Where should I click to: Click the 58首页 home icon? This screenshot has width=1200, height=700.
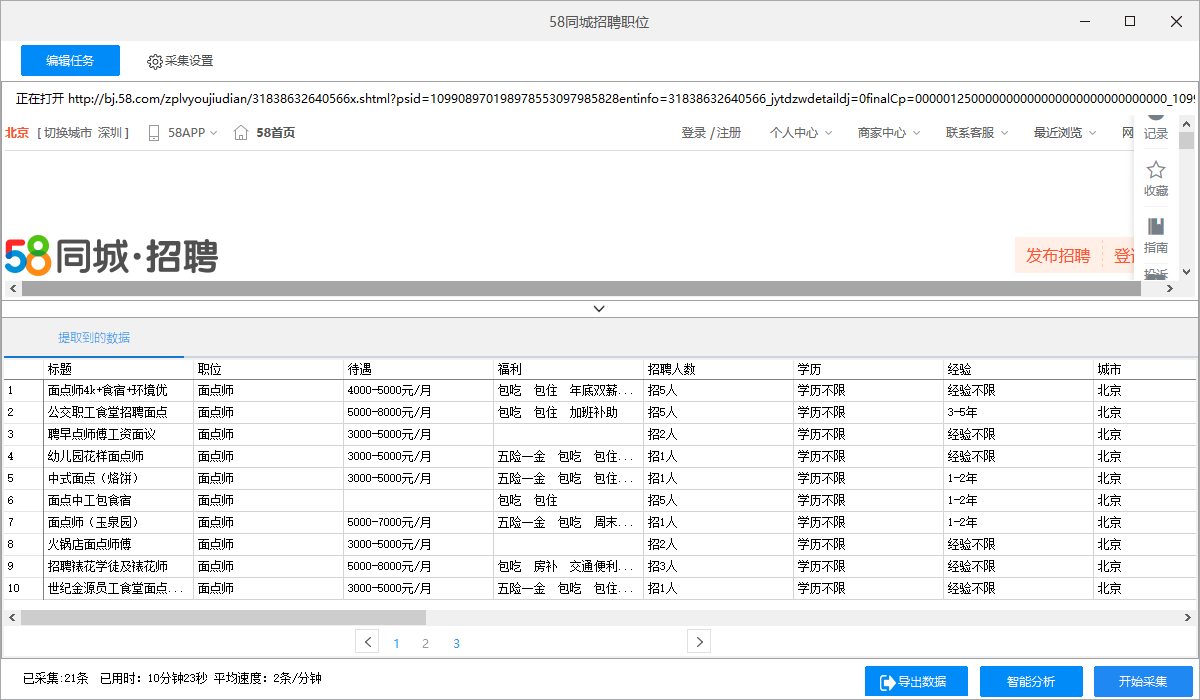pos(241,132)
